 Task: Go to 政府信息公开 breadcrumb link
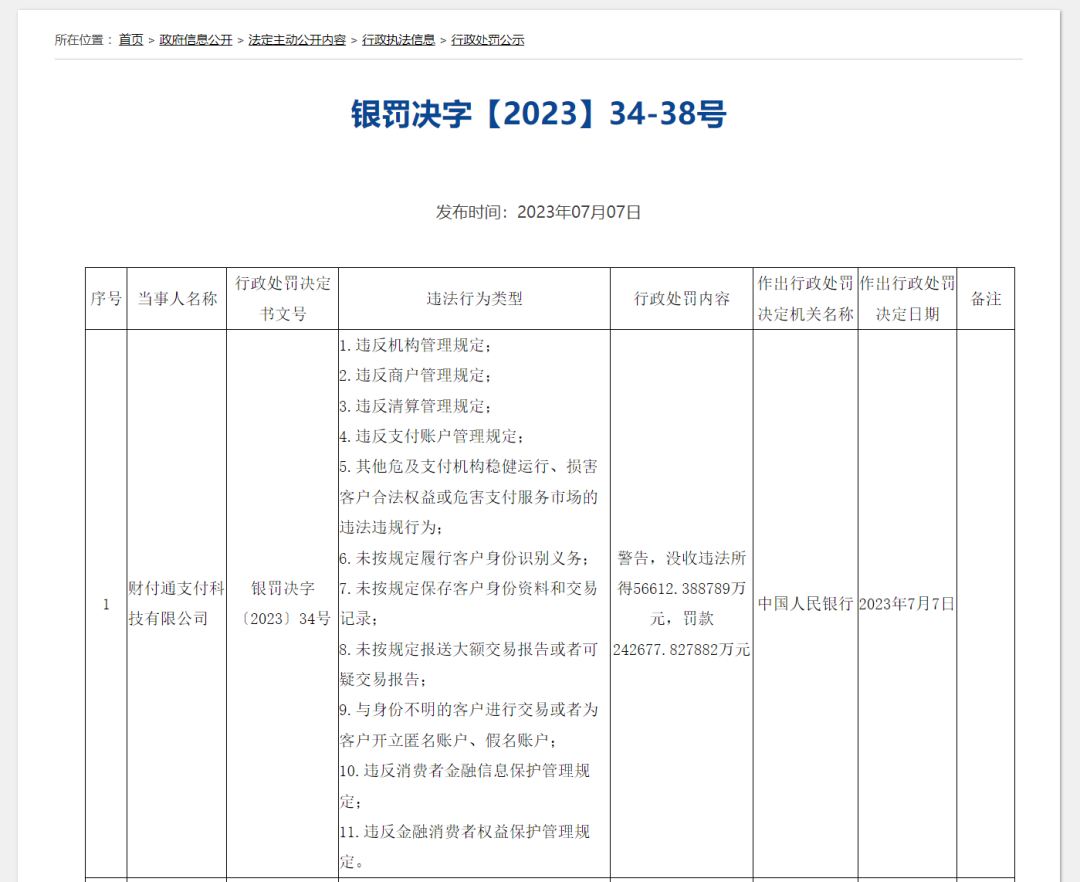point(196,40)
